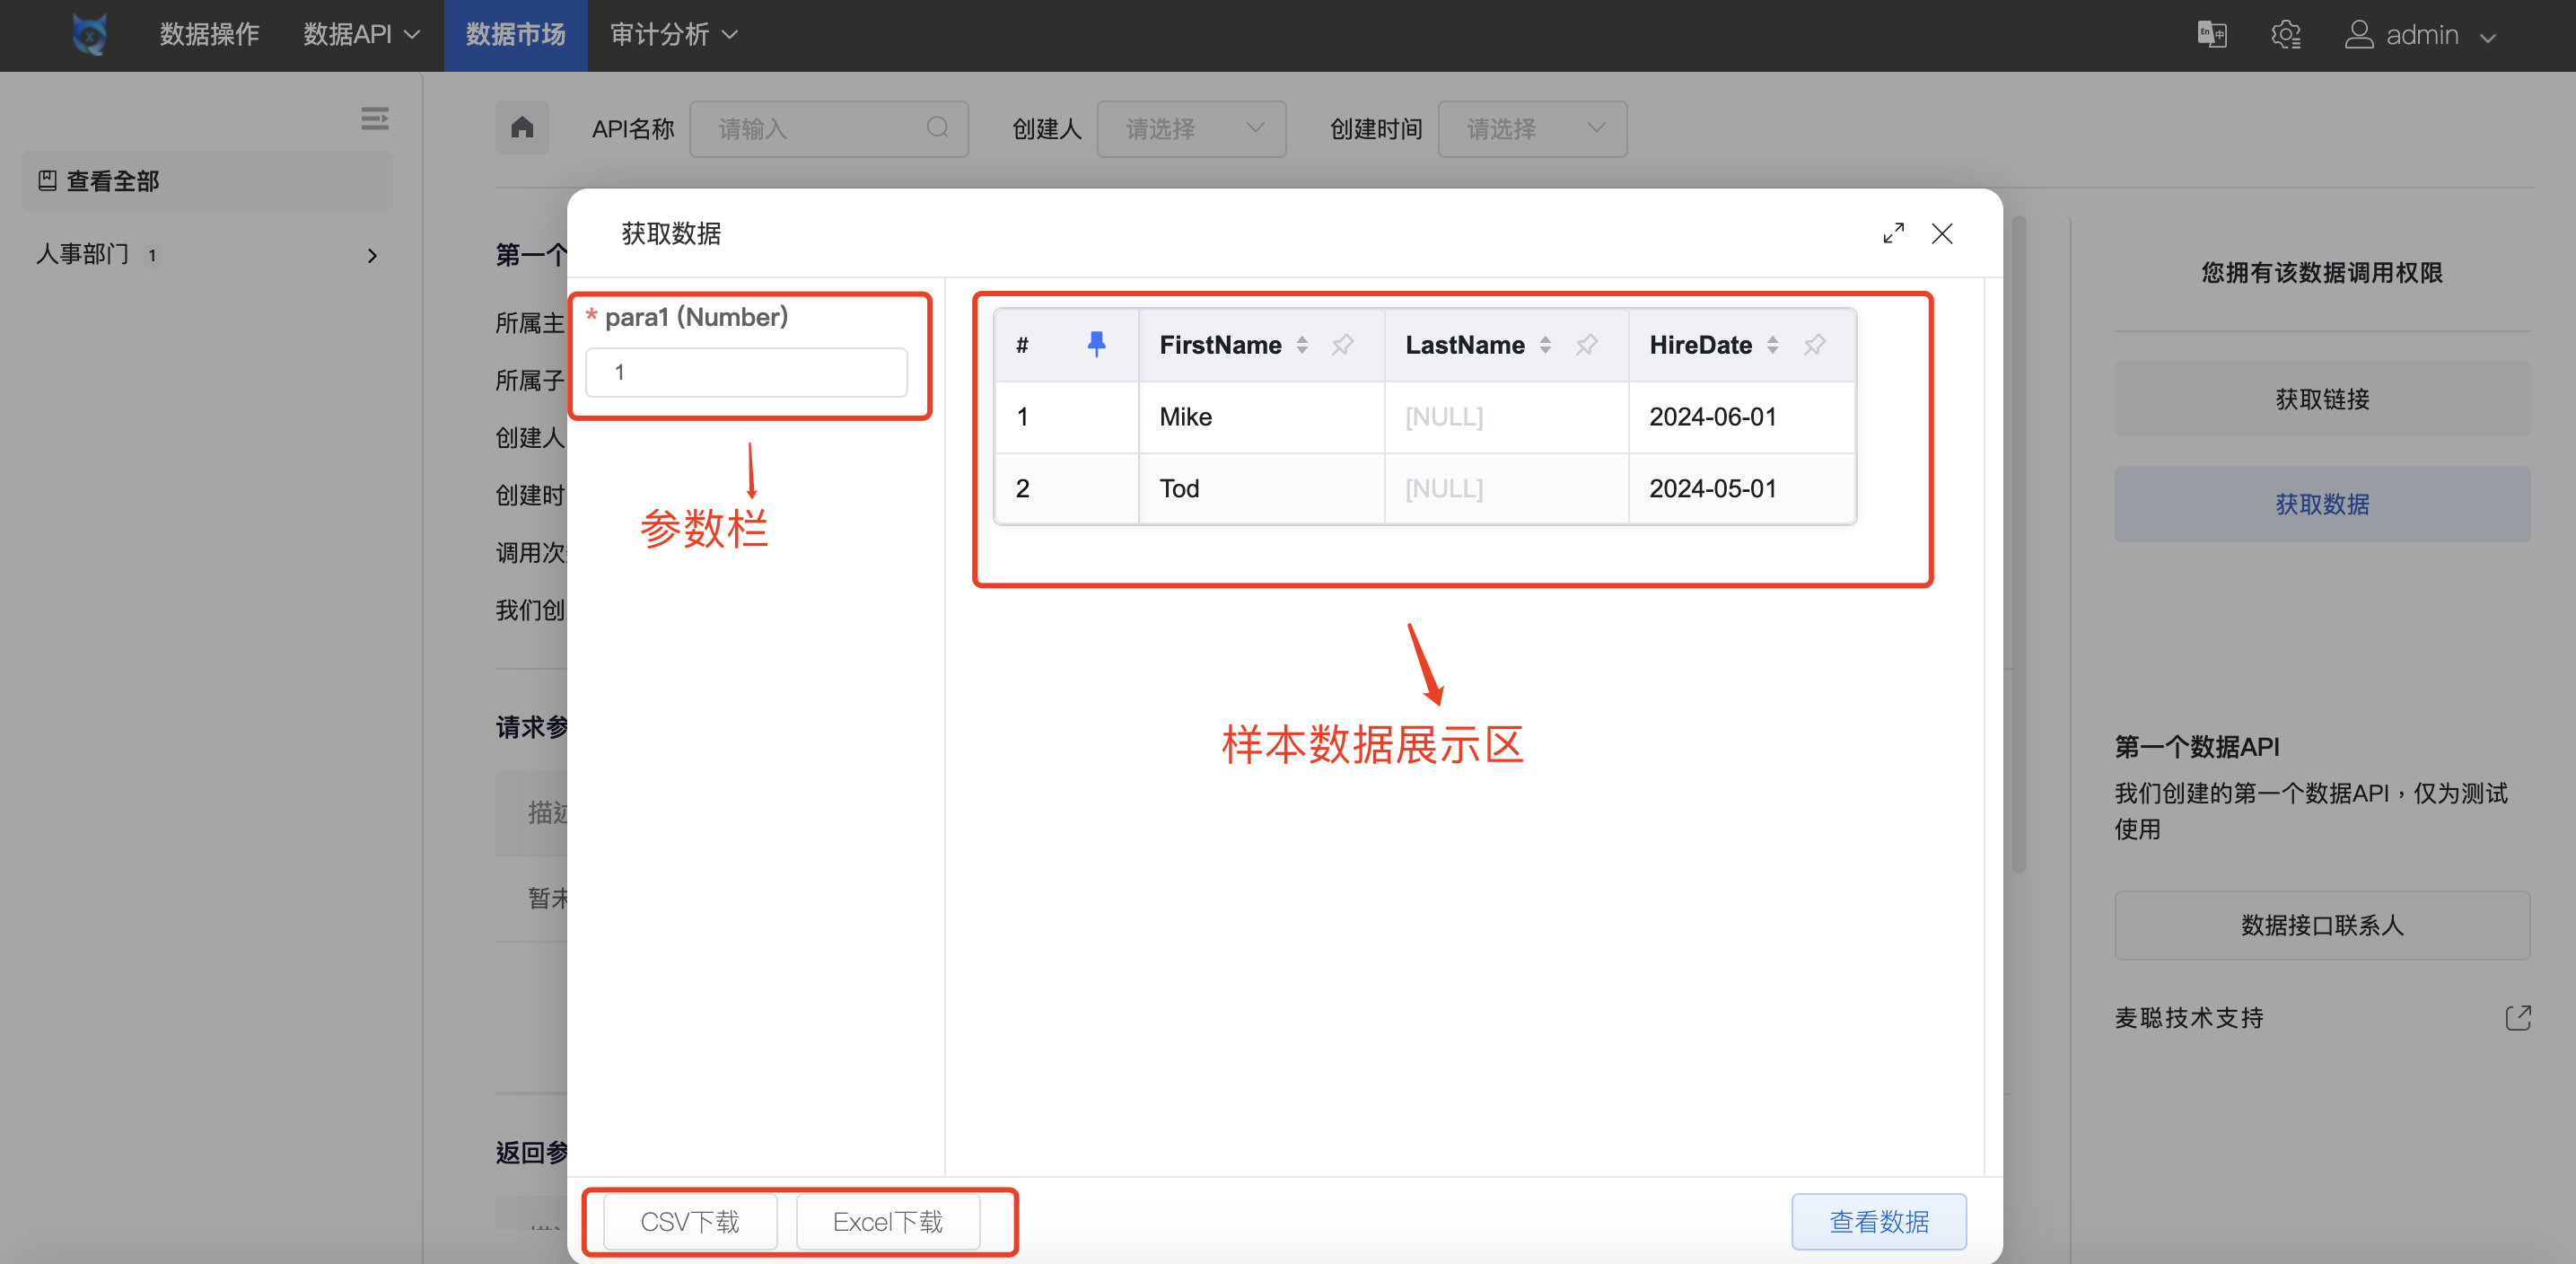Click the home icon beside API名称
The width and height of the screenshot is (2576, 1264).
[x=521, y=128]
